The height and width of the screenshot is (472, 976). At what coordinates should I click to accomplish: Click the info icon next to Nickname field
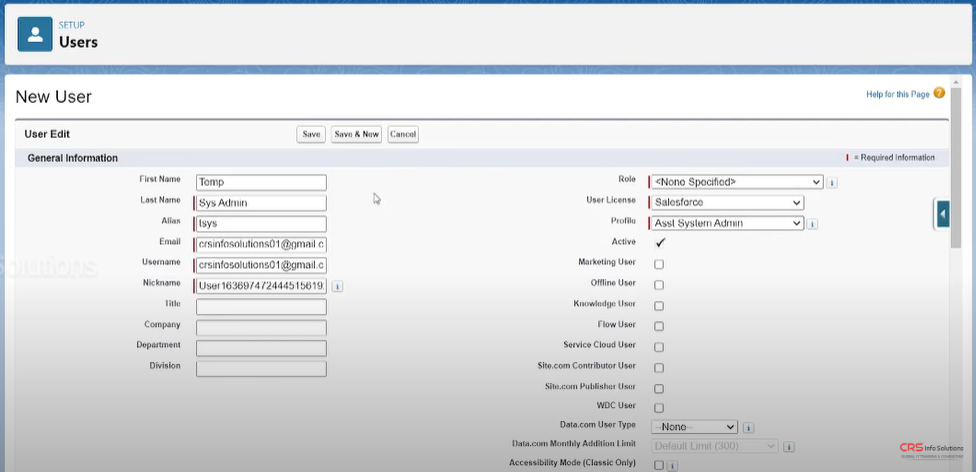click(337, 286)
